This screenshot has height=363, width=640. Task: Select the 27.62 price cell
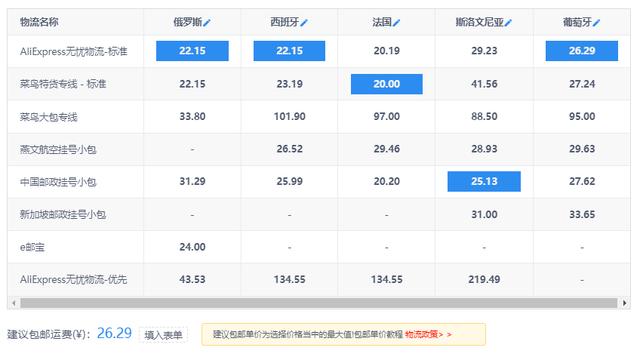pyautogui.click(x=582, y=181)
